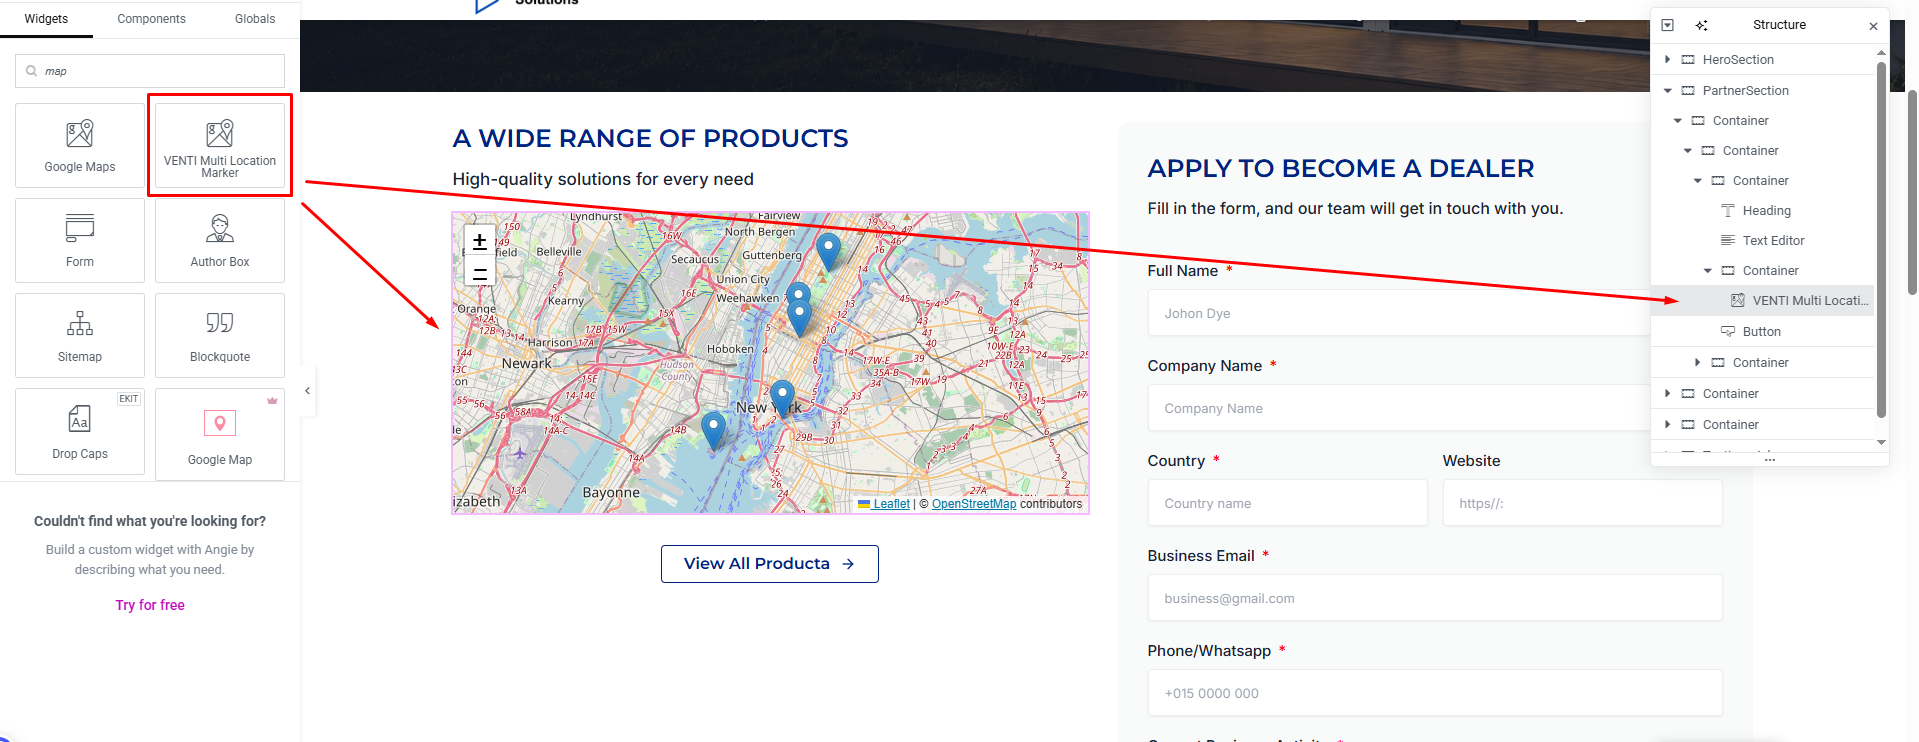Viewport: 1919px width, 742px height.
Task: Click the southwestern map marker above Bayonne
Action: click(x=713, y=431)
